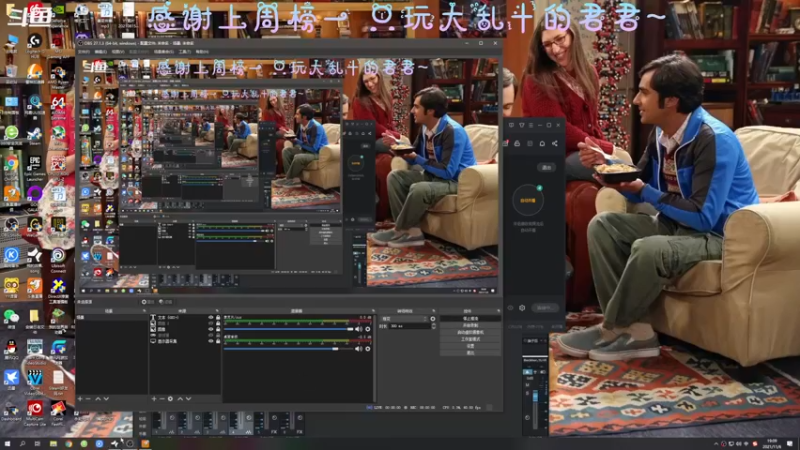800x450 pixels.
Task: Open settings gear of desktop audio channel
Action: point(368,349)
